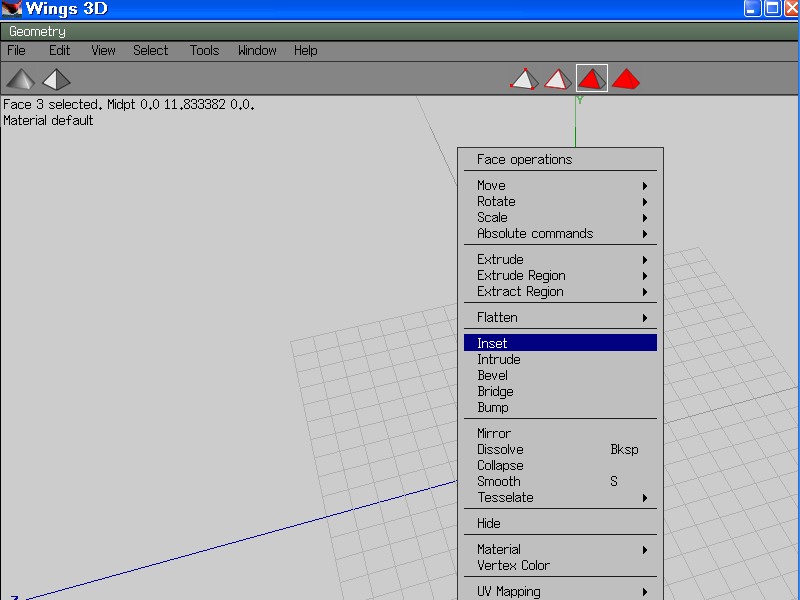The image size is (800, 600).
Task: Choose Bridge in Face operations
Action: click(560, 392)
